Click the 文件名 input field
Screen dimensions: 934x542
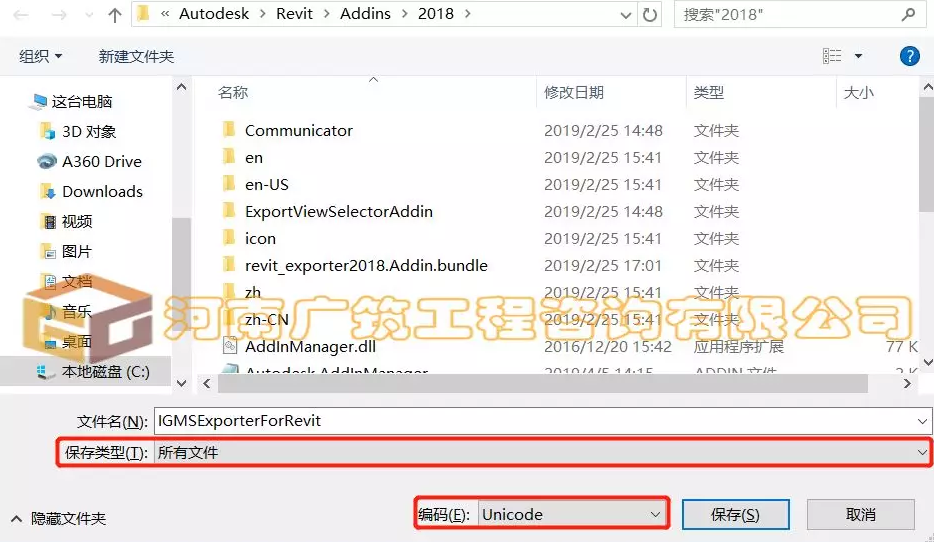(543, 421)
